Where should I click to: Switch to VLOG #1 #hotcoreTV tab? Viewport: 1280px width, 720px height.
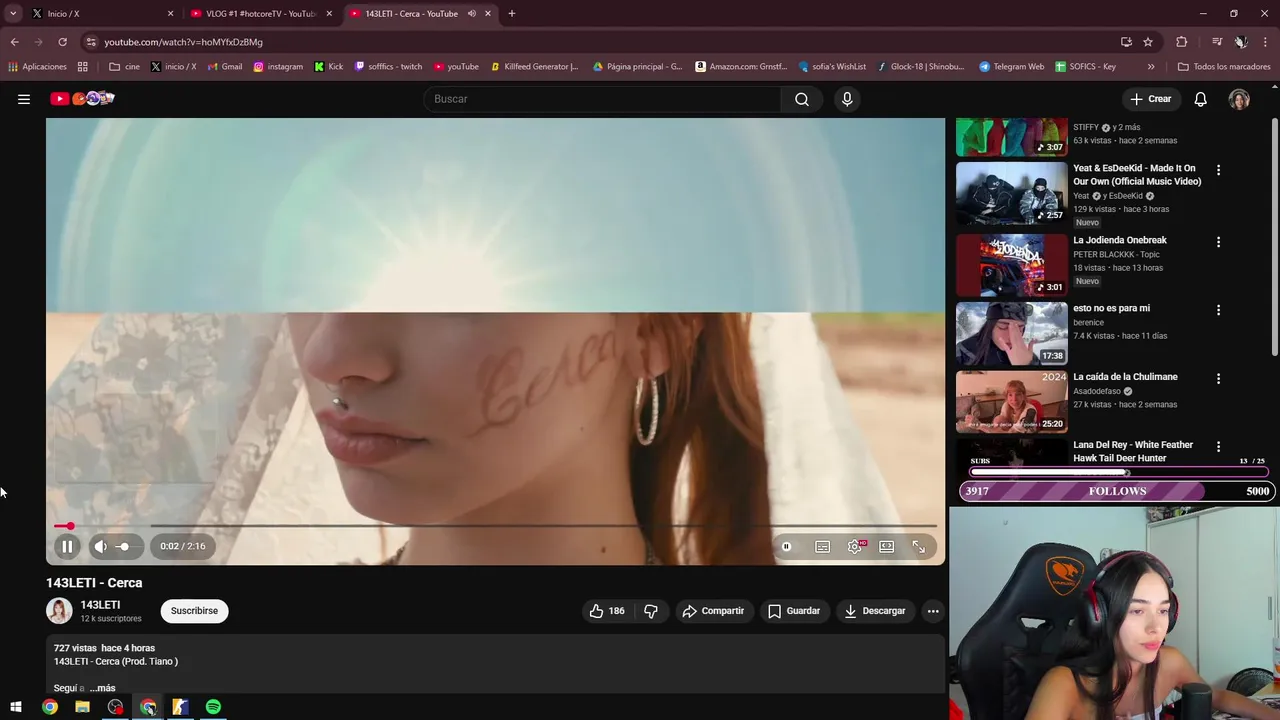click(x=260, y=14)
